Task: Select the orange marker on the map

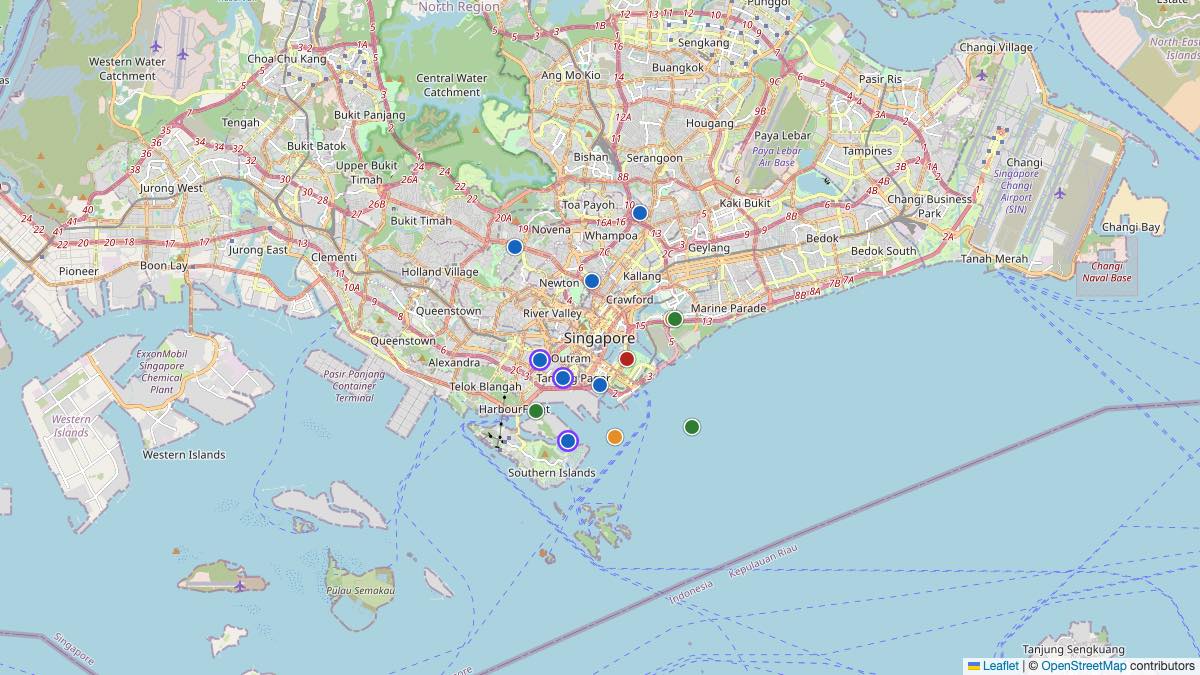Action: 615,437
